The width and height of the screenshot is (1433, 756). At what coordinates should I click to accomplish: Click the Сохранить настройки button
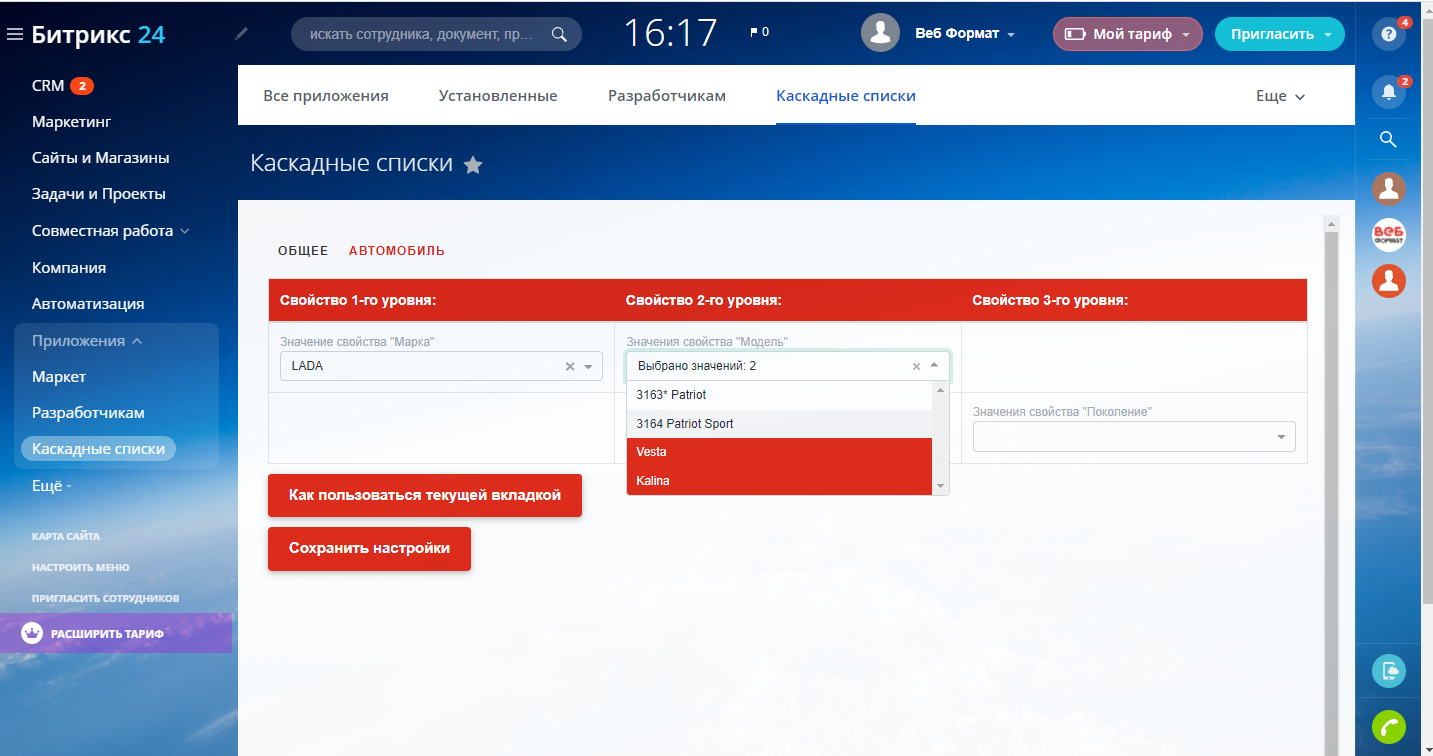point(369,549)
